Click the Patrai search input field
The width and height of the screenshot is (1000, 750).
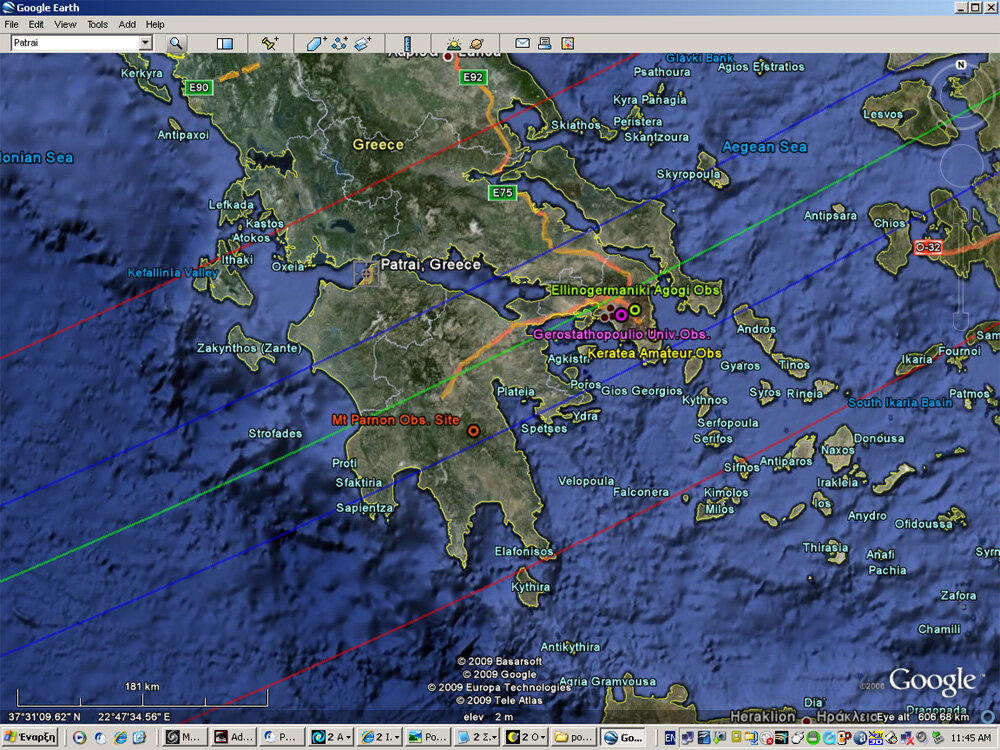[x=73, y=43]
